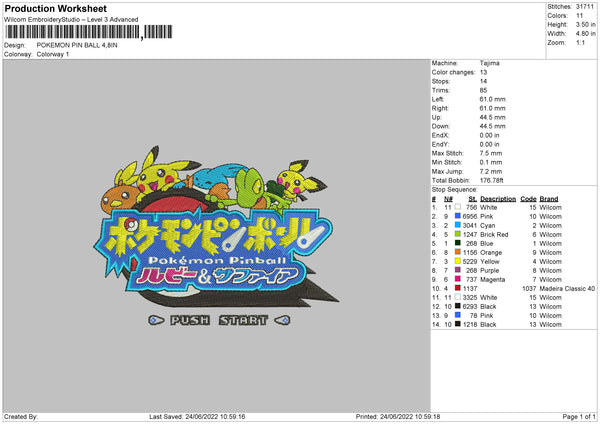Pick the yellow swatch in stop 7
This screenshot has height=424, width=600.
point(457,261)
